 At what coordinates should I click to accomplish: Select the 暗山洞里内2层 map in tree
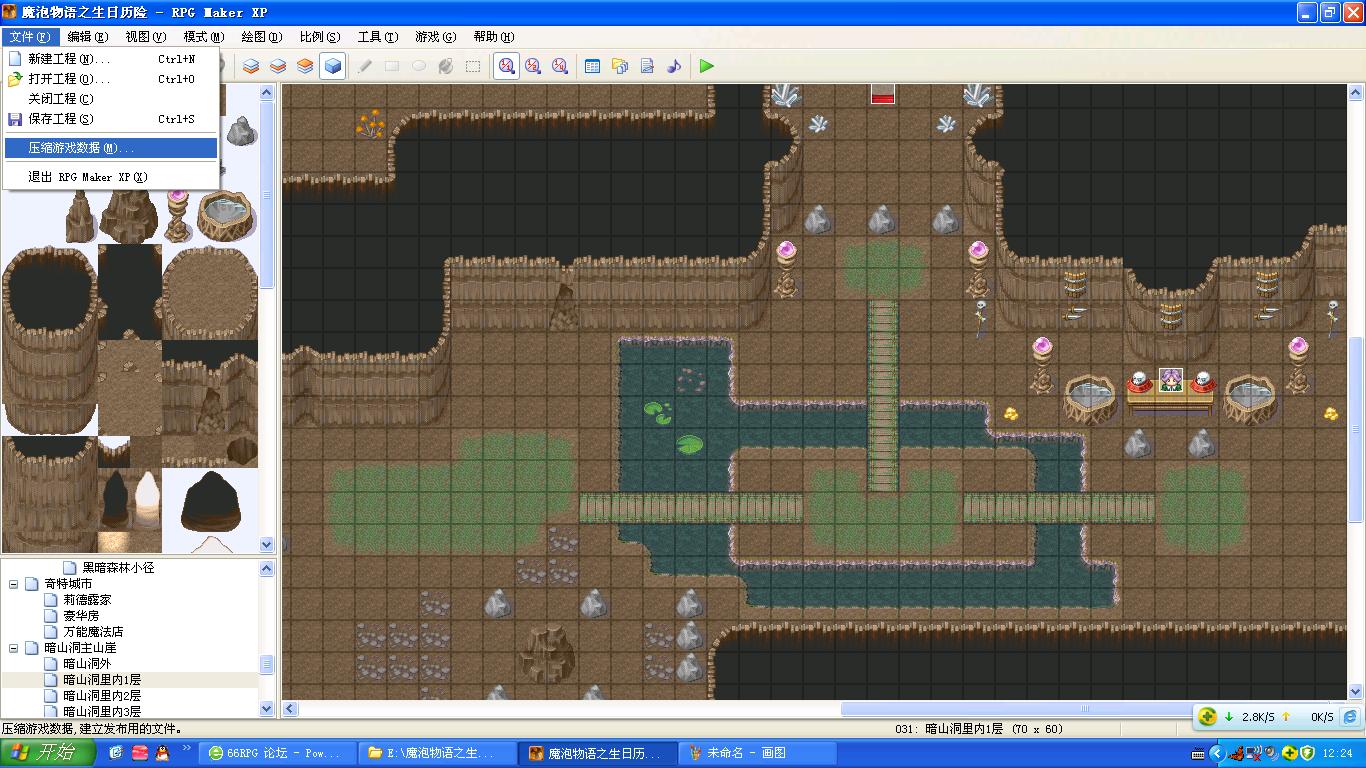click(102, 695)
